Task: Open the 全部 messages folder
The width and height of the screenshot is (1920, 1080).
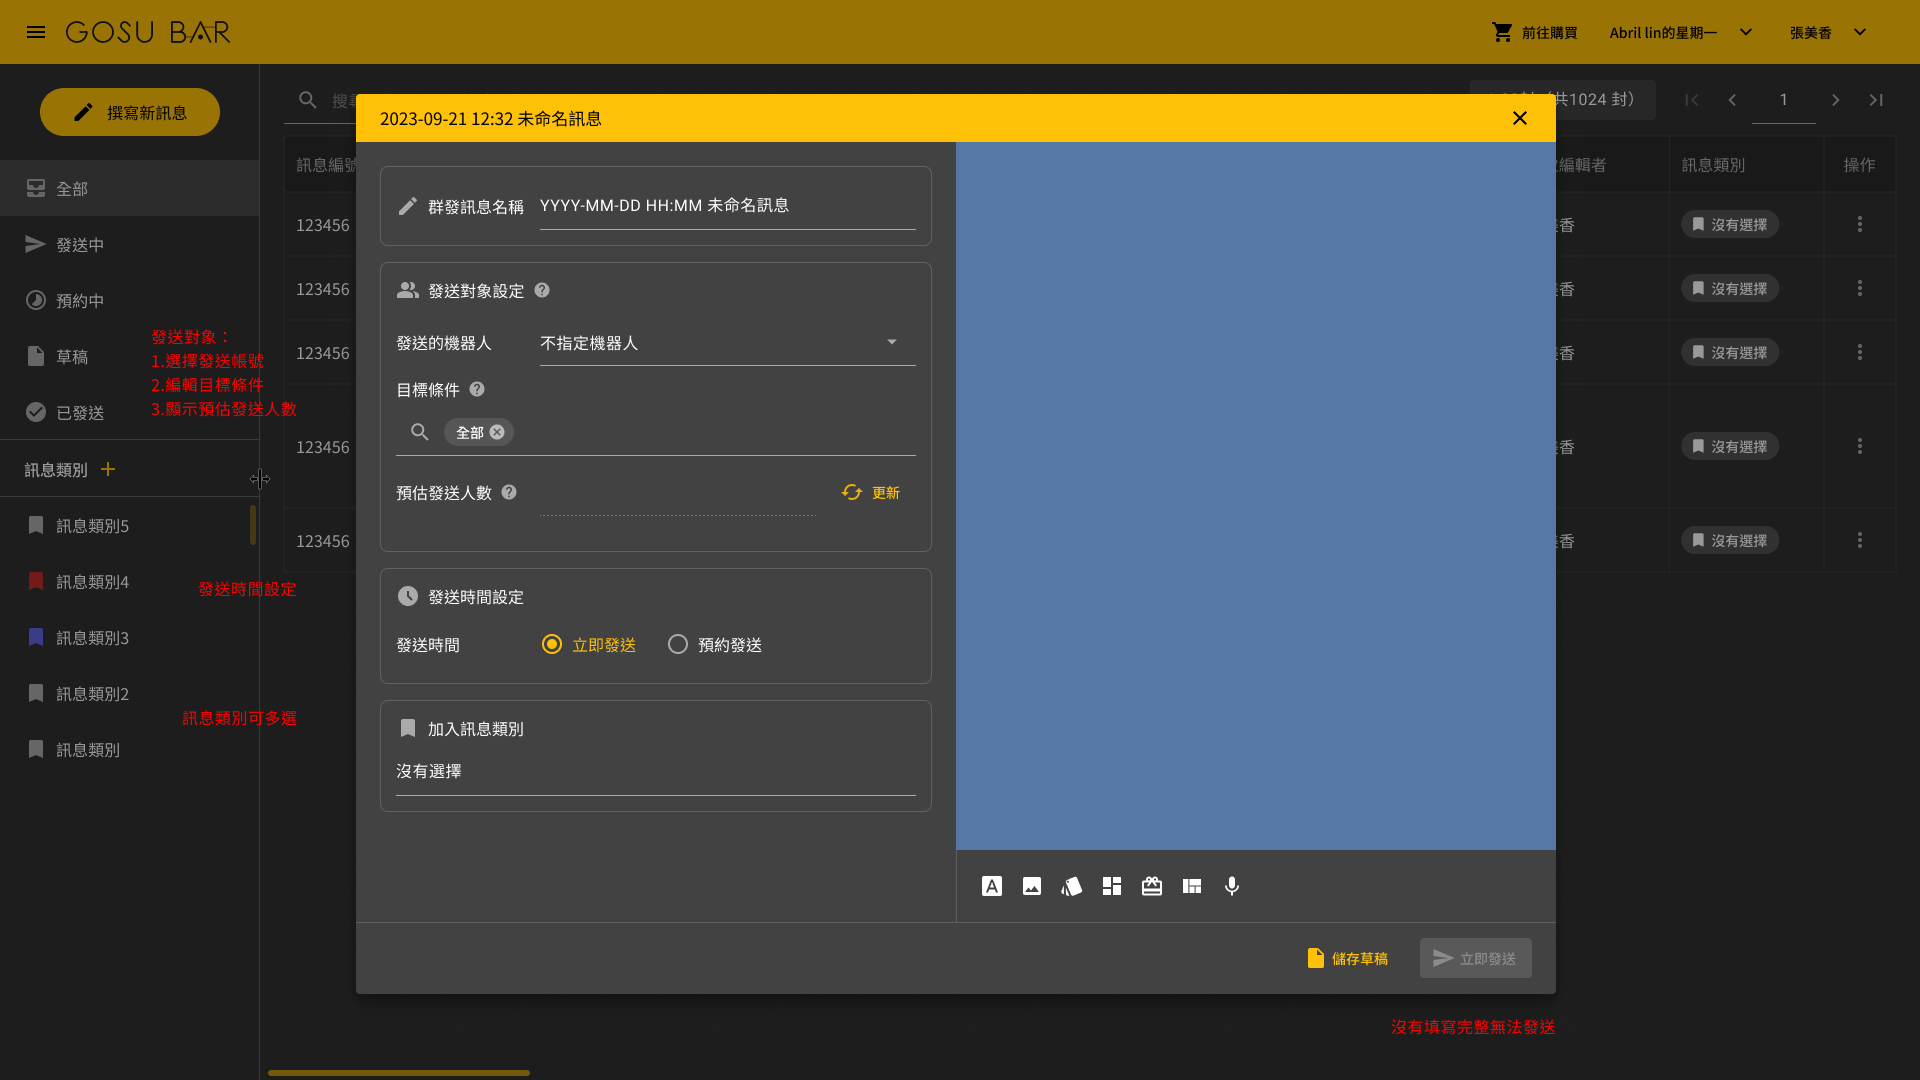Action: tap(130, 188)
